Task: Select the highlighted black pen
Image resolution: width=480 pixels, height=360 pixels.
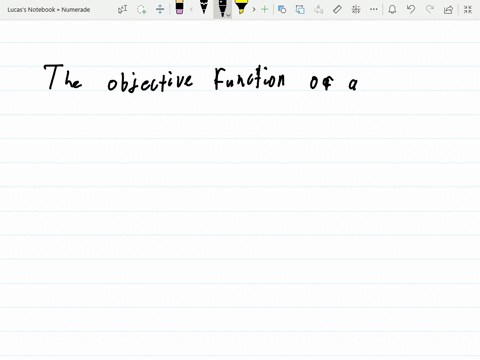Action: tap(221, 8)
